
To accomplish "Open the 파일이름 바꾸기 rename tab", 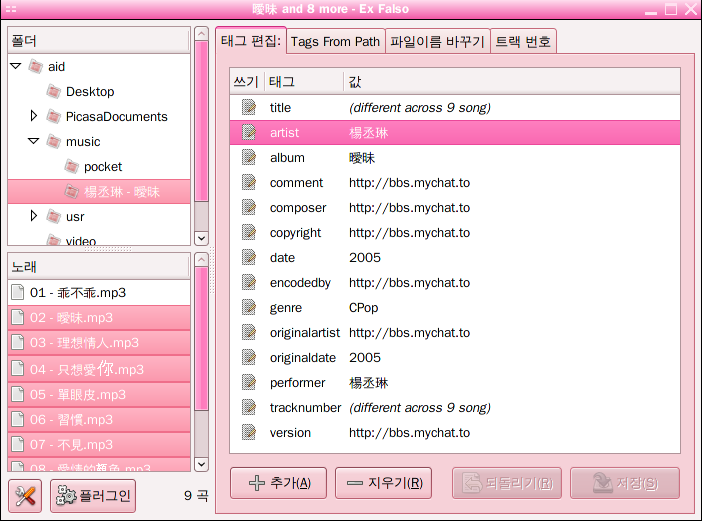I will click(437, 42).
